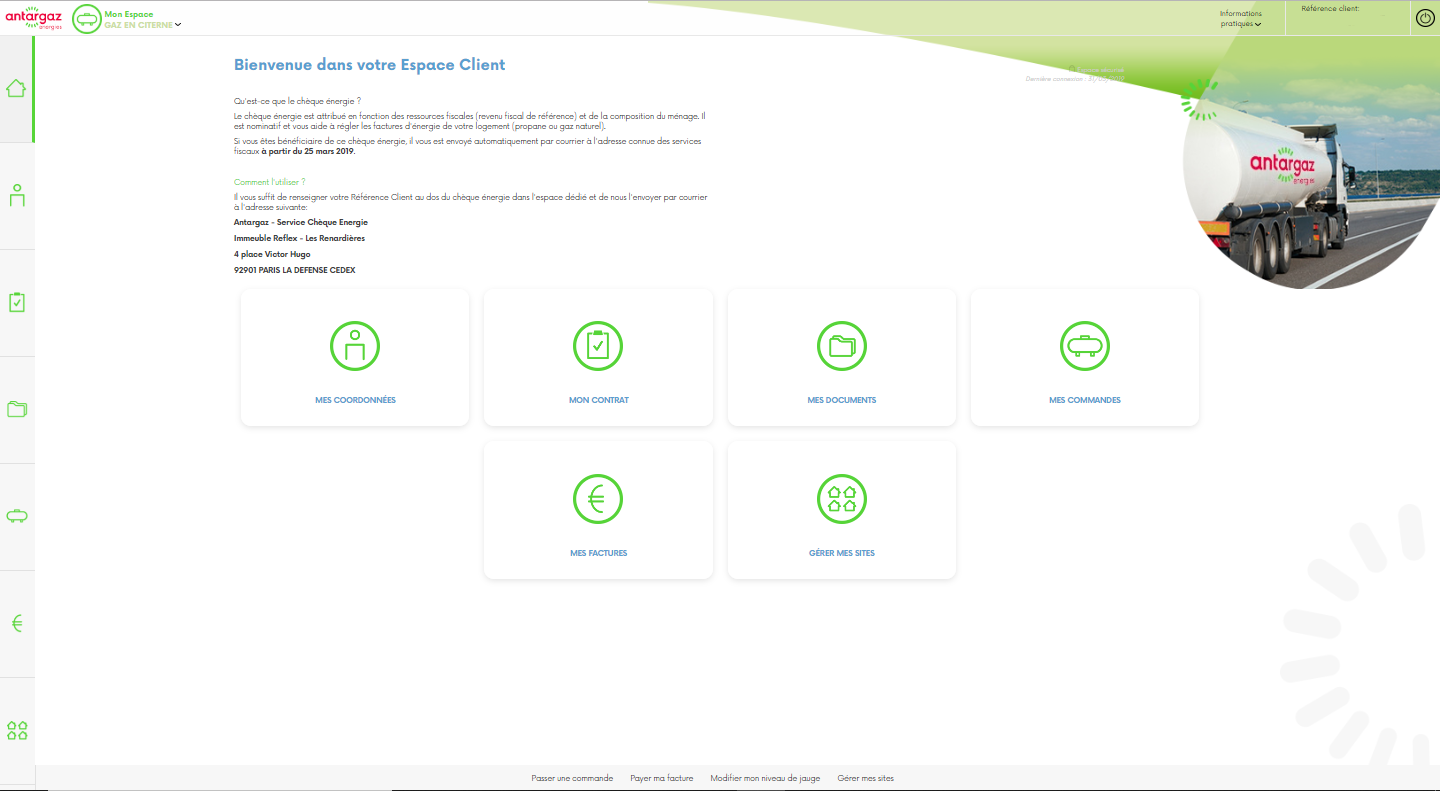1440x791 pixels.
Task: Click Gérer mes sites in the footer
Action: [x=866, y=778]
